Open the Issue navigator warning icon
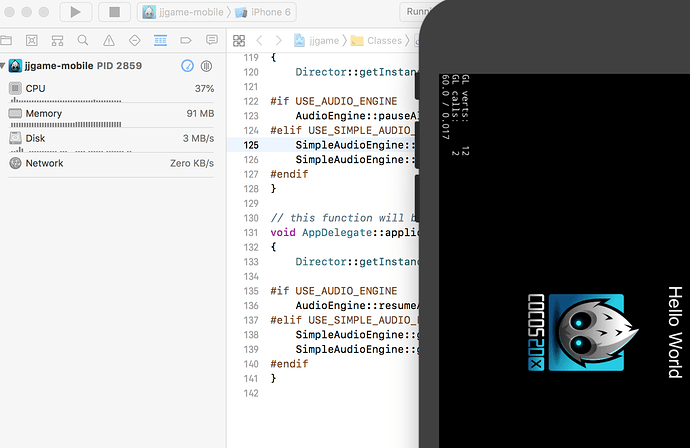 (x=109, y=40)
